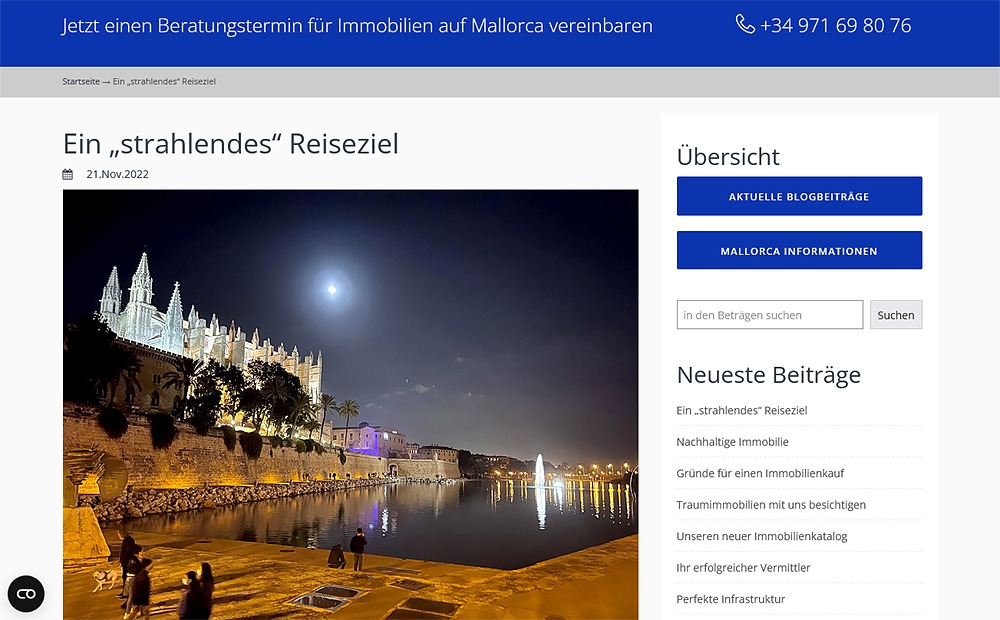This screenshot has width=1000, height=620.
Task: Click the current page breadcrumb item
Action: coord(165,82)
